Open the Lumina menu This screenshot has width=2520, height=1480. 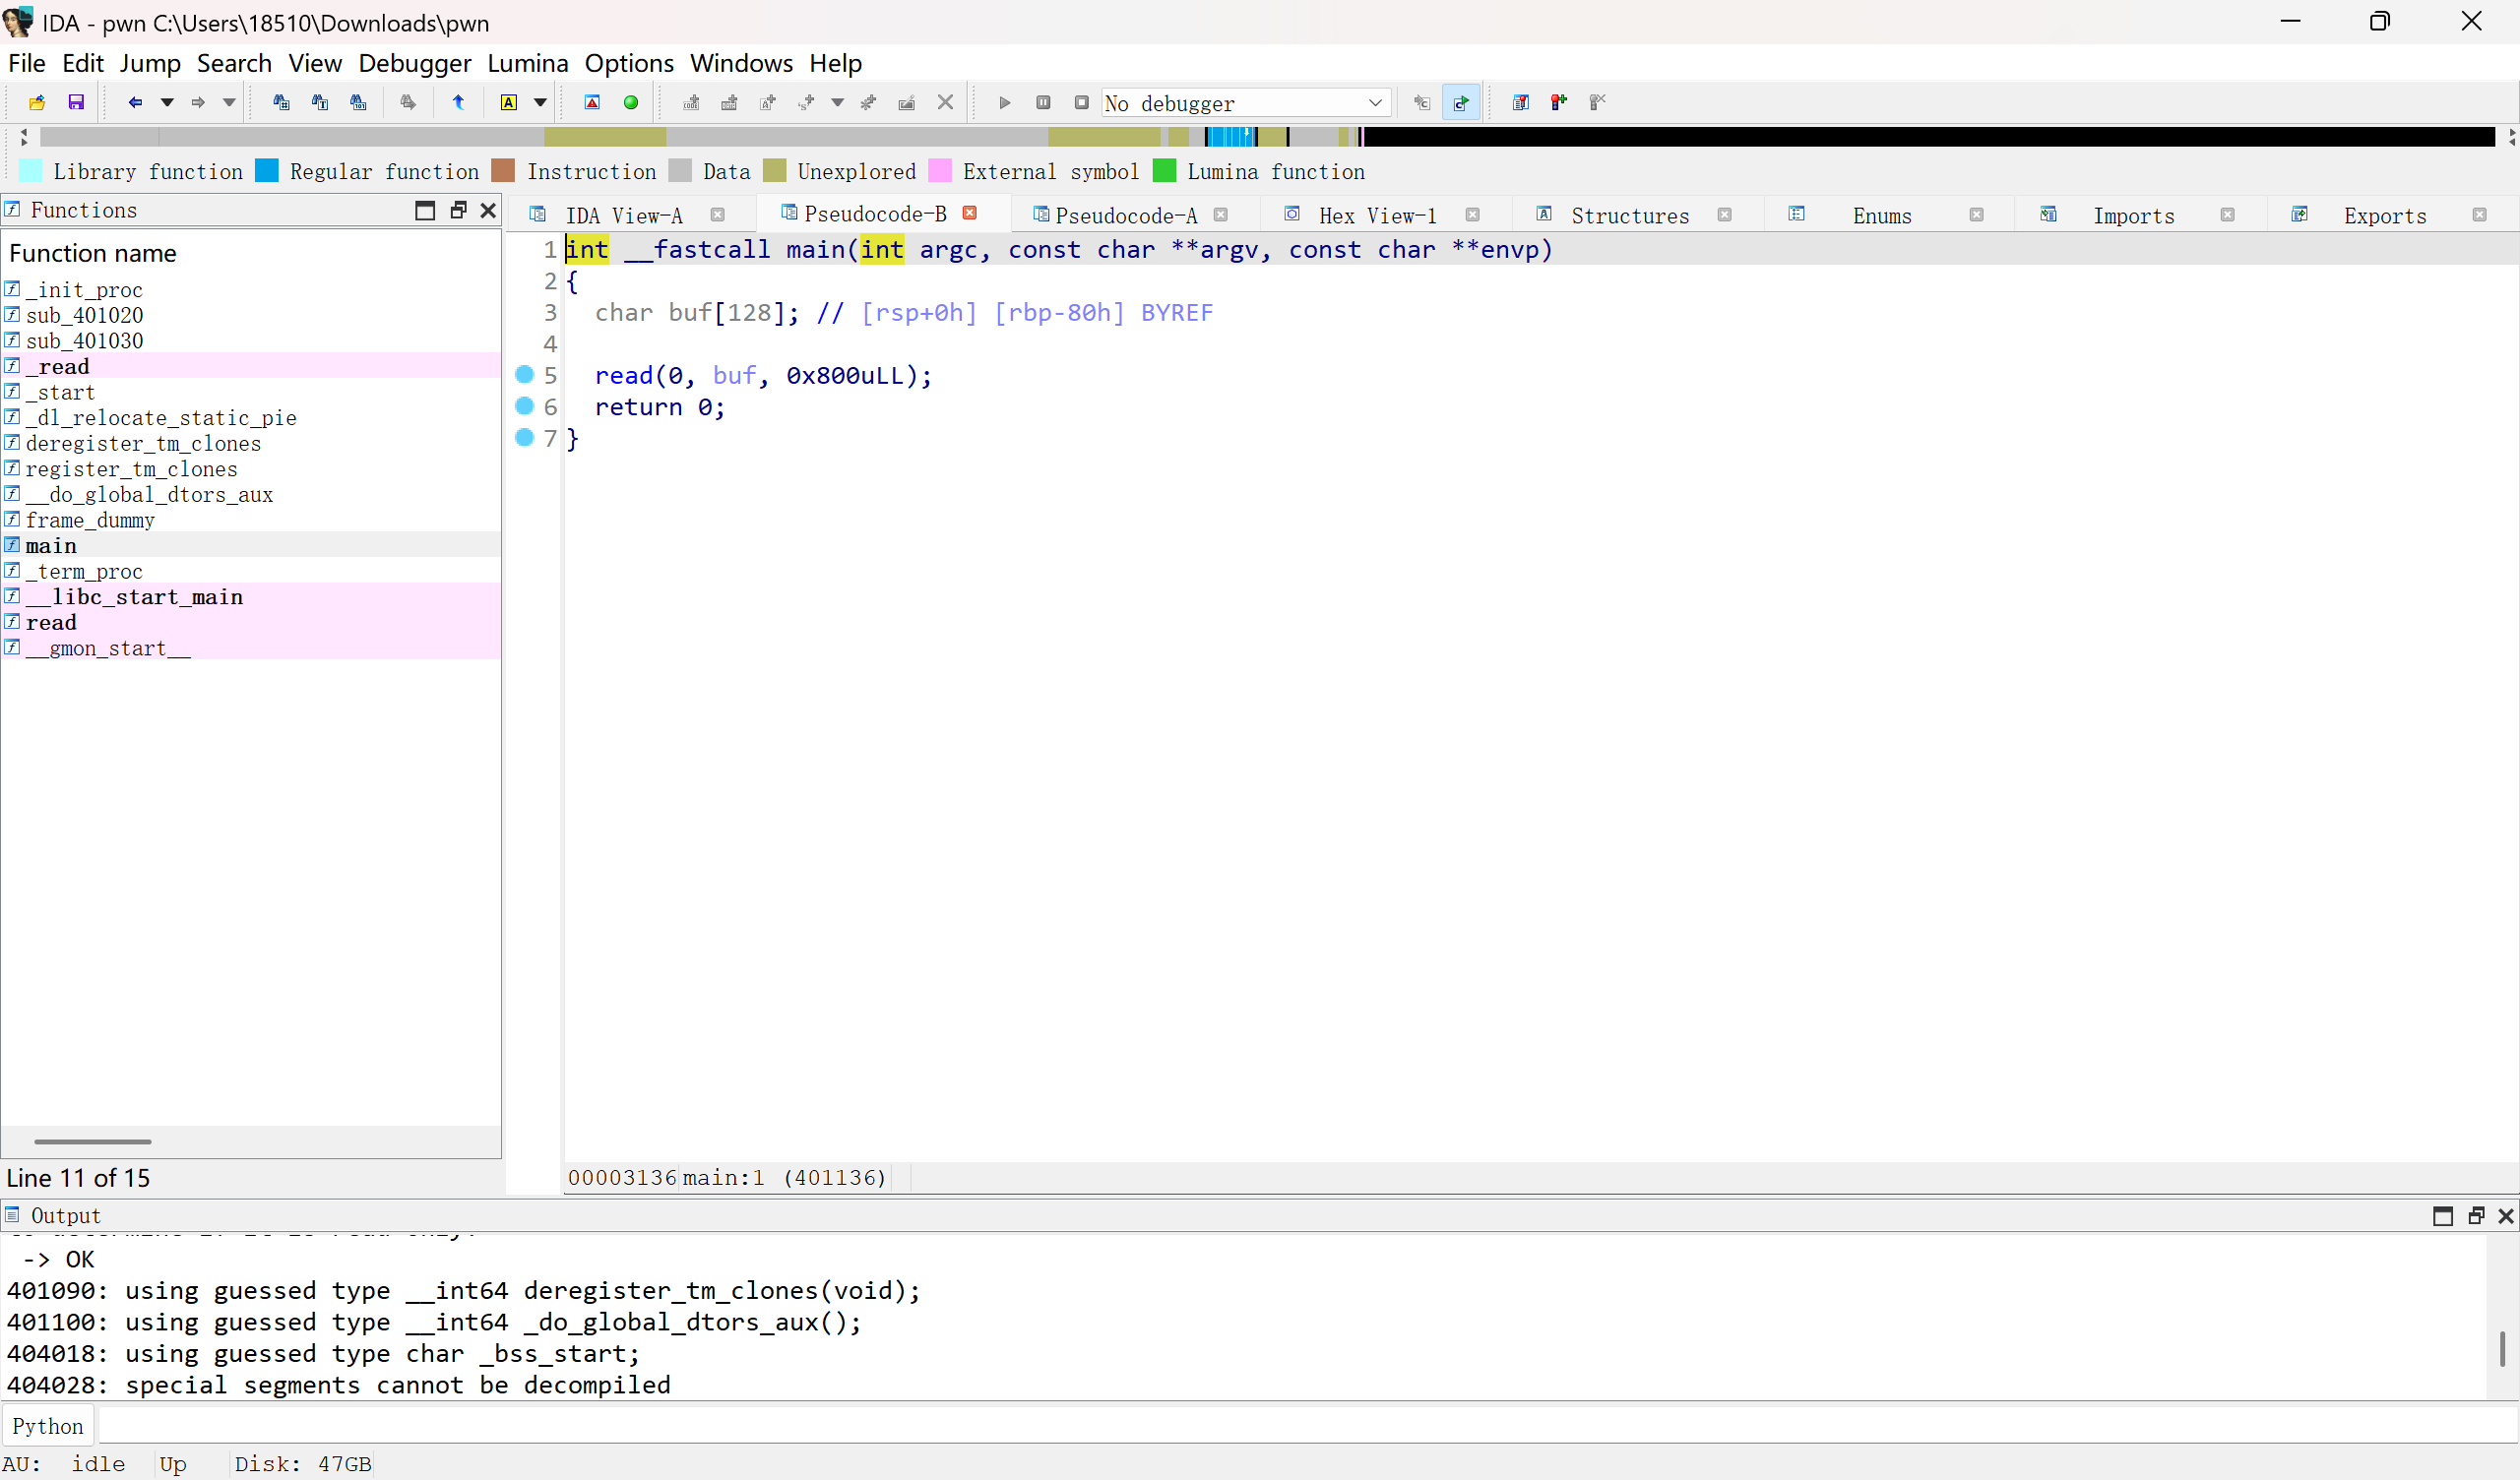[x=527, y=63]
